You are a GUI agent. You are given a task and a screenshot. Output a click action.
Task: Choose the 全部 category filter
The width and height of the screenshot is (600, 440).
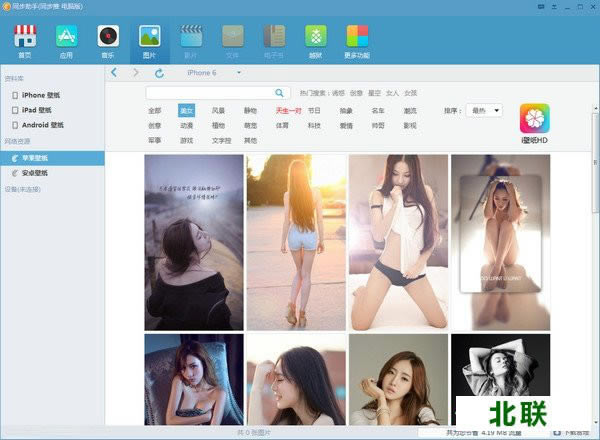154,111
